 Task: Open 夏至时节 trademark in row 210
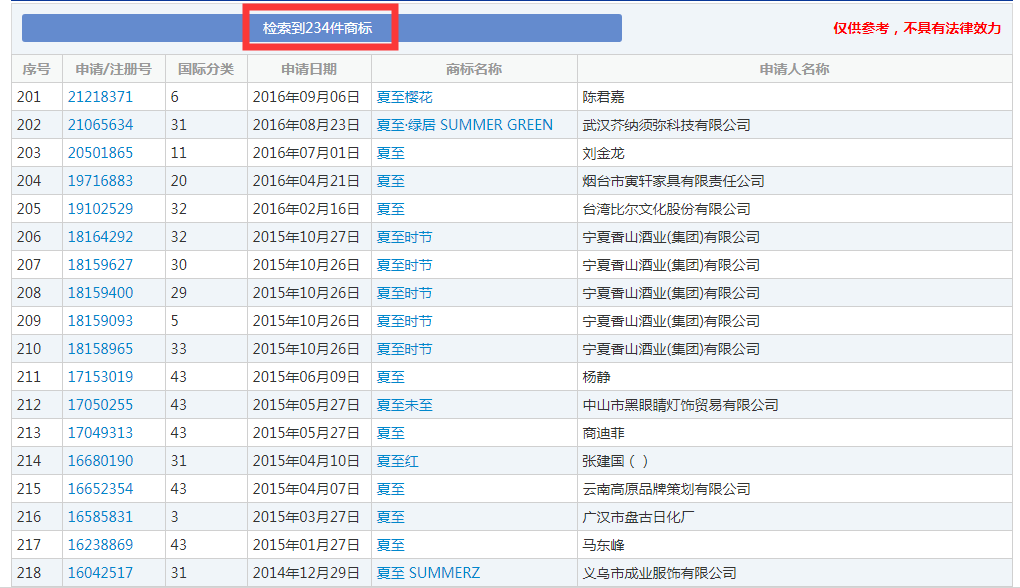click(404, 349)
